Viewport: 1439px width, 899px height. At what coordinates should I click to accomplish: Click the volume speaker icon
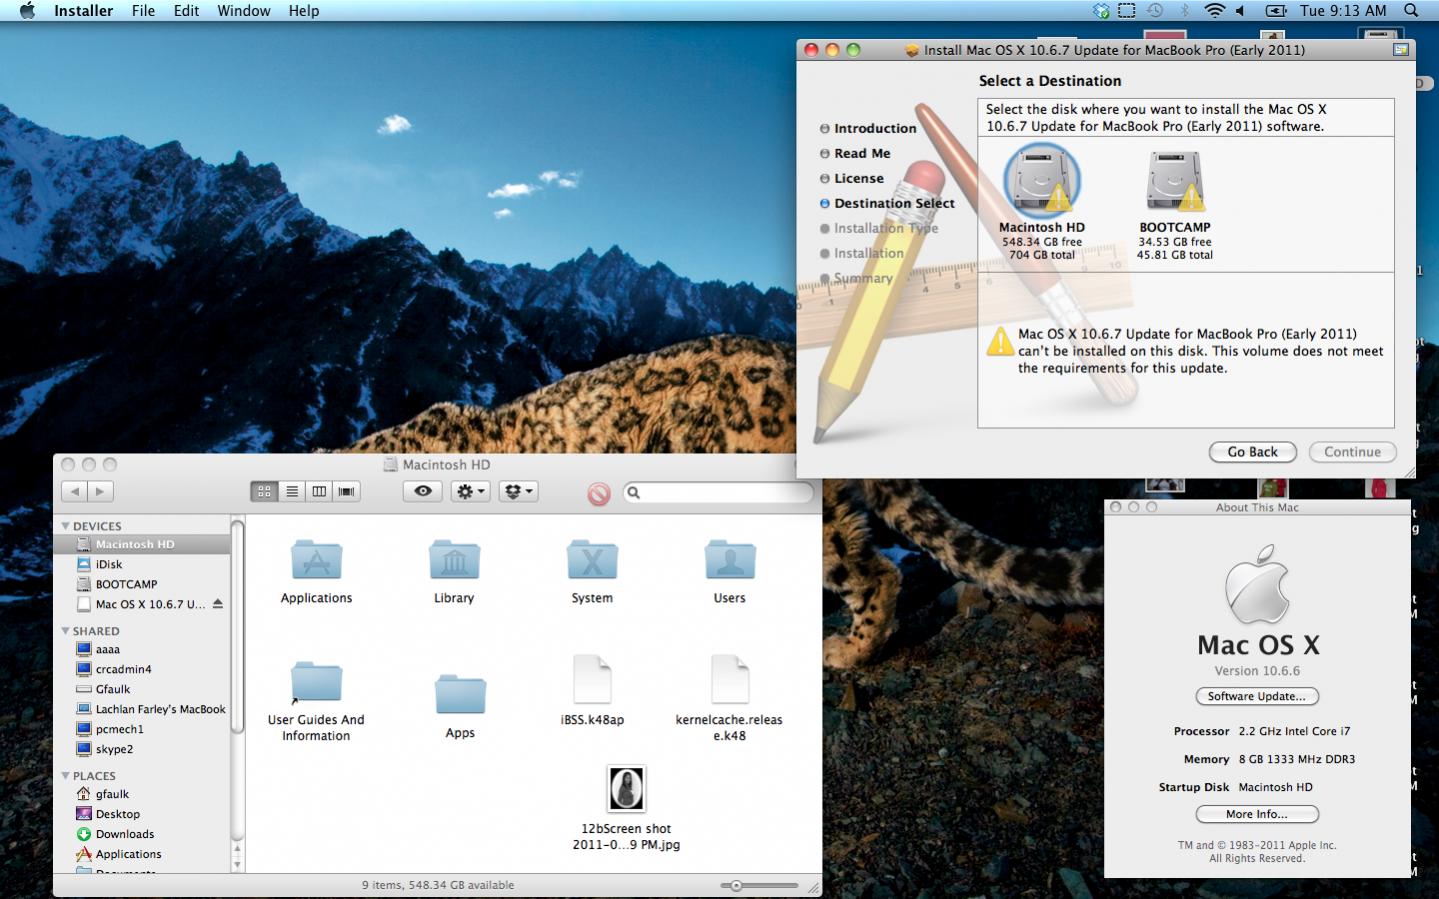[1241, 11]
